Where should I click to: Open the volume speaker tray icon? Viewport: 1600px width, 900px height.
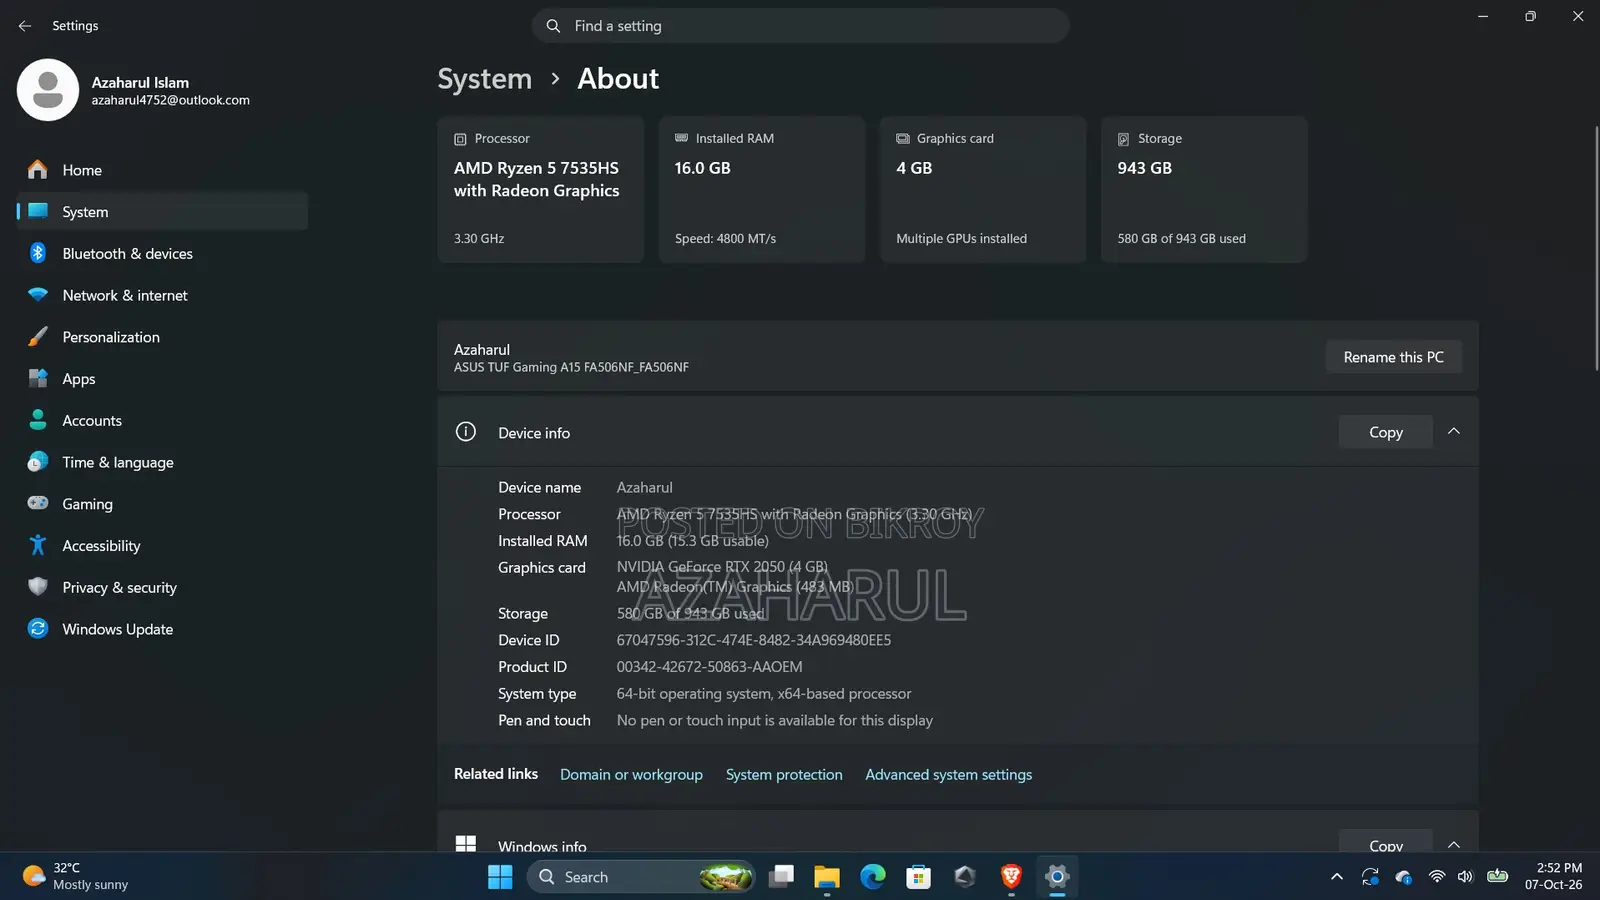pos(1465,877)
